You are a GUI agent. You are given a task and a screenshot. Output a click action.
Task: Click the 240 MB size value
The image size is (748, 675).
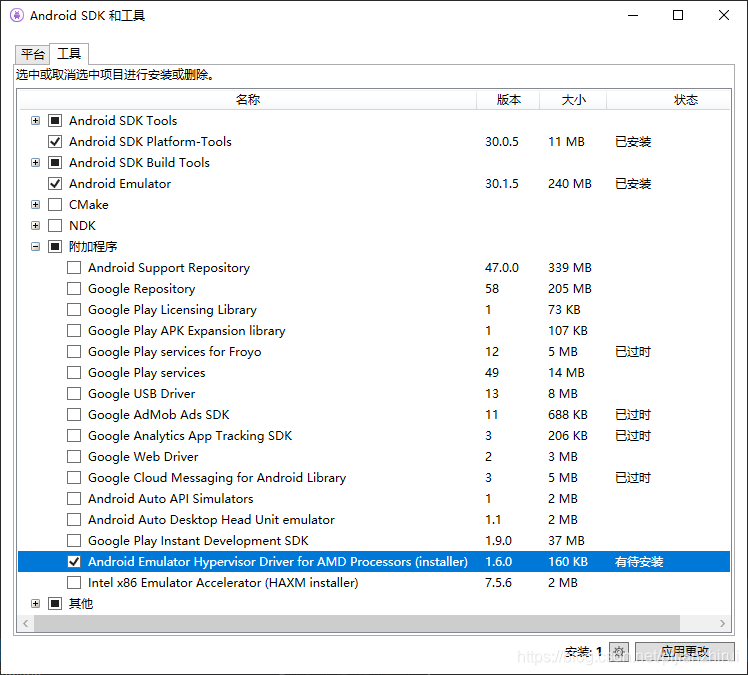pyautogui.click(x=570, y=184)
